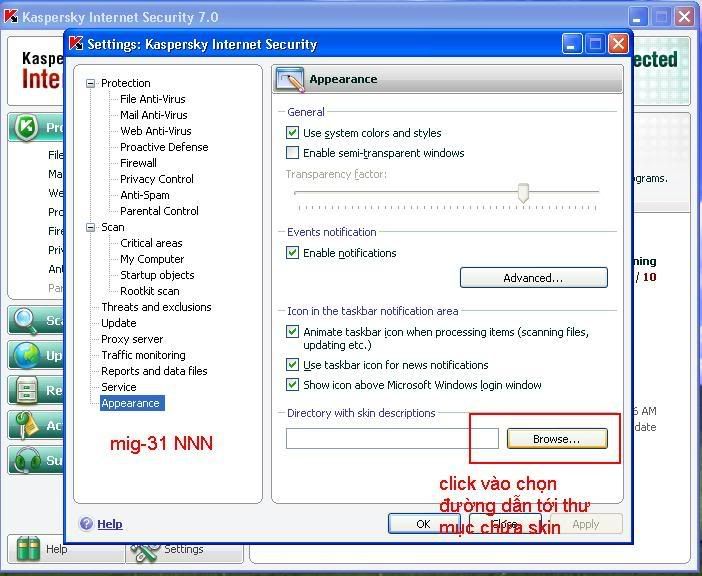The width and height of the screenshot is (702, 576).
Task: Click the Settings tools icon at bottom
Action: pyautogui.click(x=146, y=547)
